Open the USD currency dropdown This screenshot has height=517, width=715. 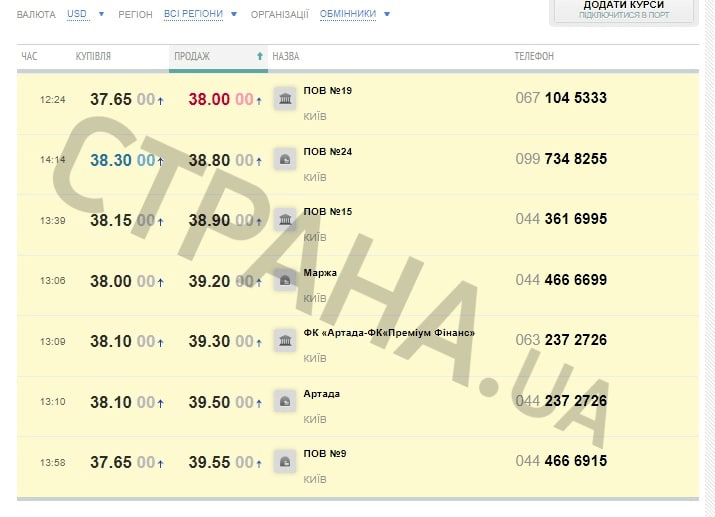point(85,15)
